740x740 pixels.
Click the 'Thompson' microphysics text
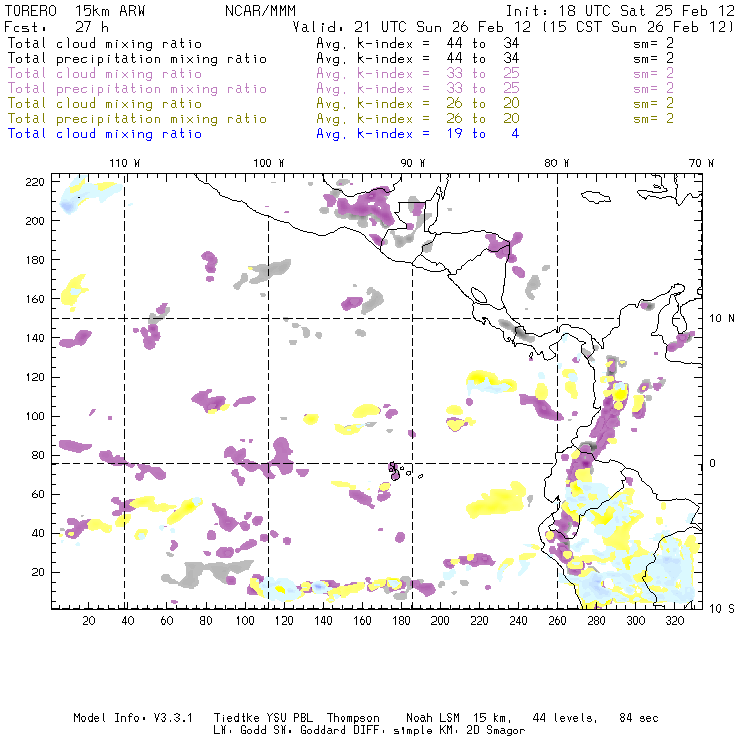[353, 718]
